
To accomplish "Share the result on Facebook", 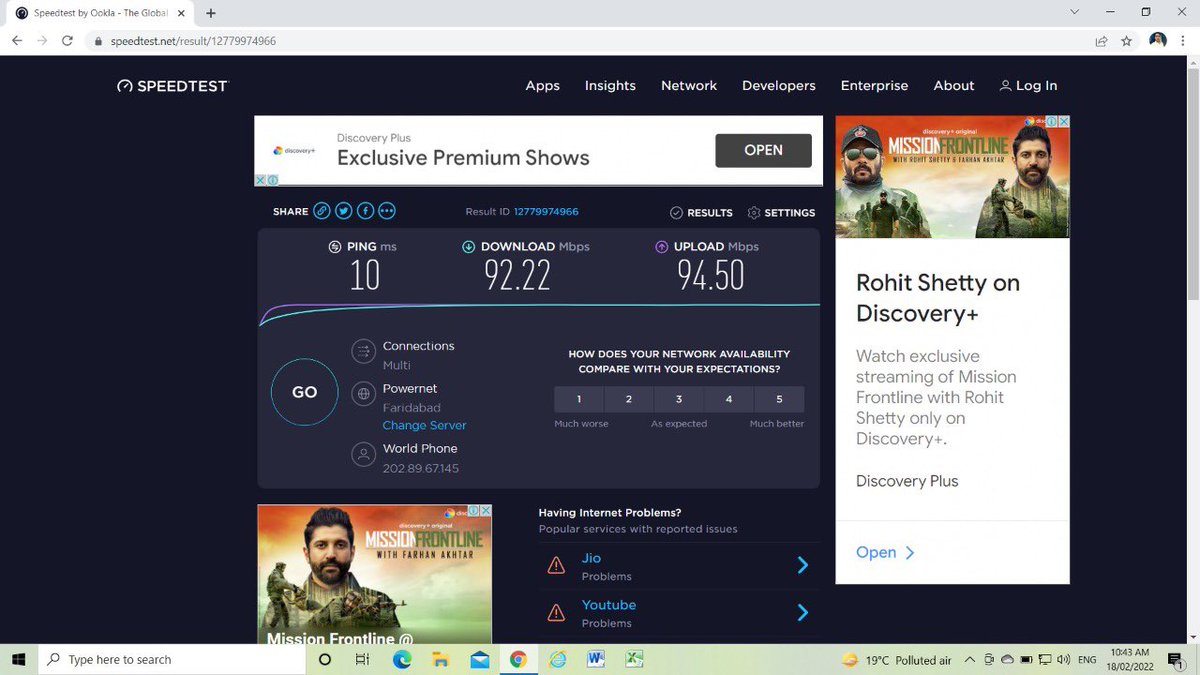I will coord(365,211).
